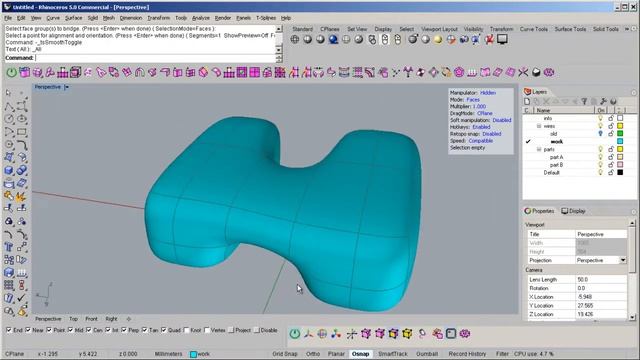Click the T-Splines scissors icon in pink toolbar

tap(523, 73)
